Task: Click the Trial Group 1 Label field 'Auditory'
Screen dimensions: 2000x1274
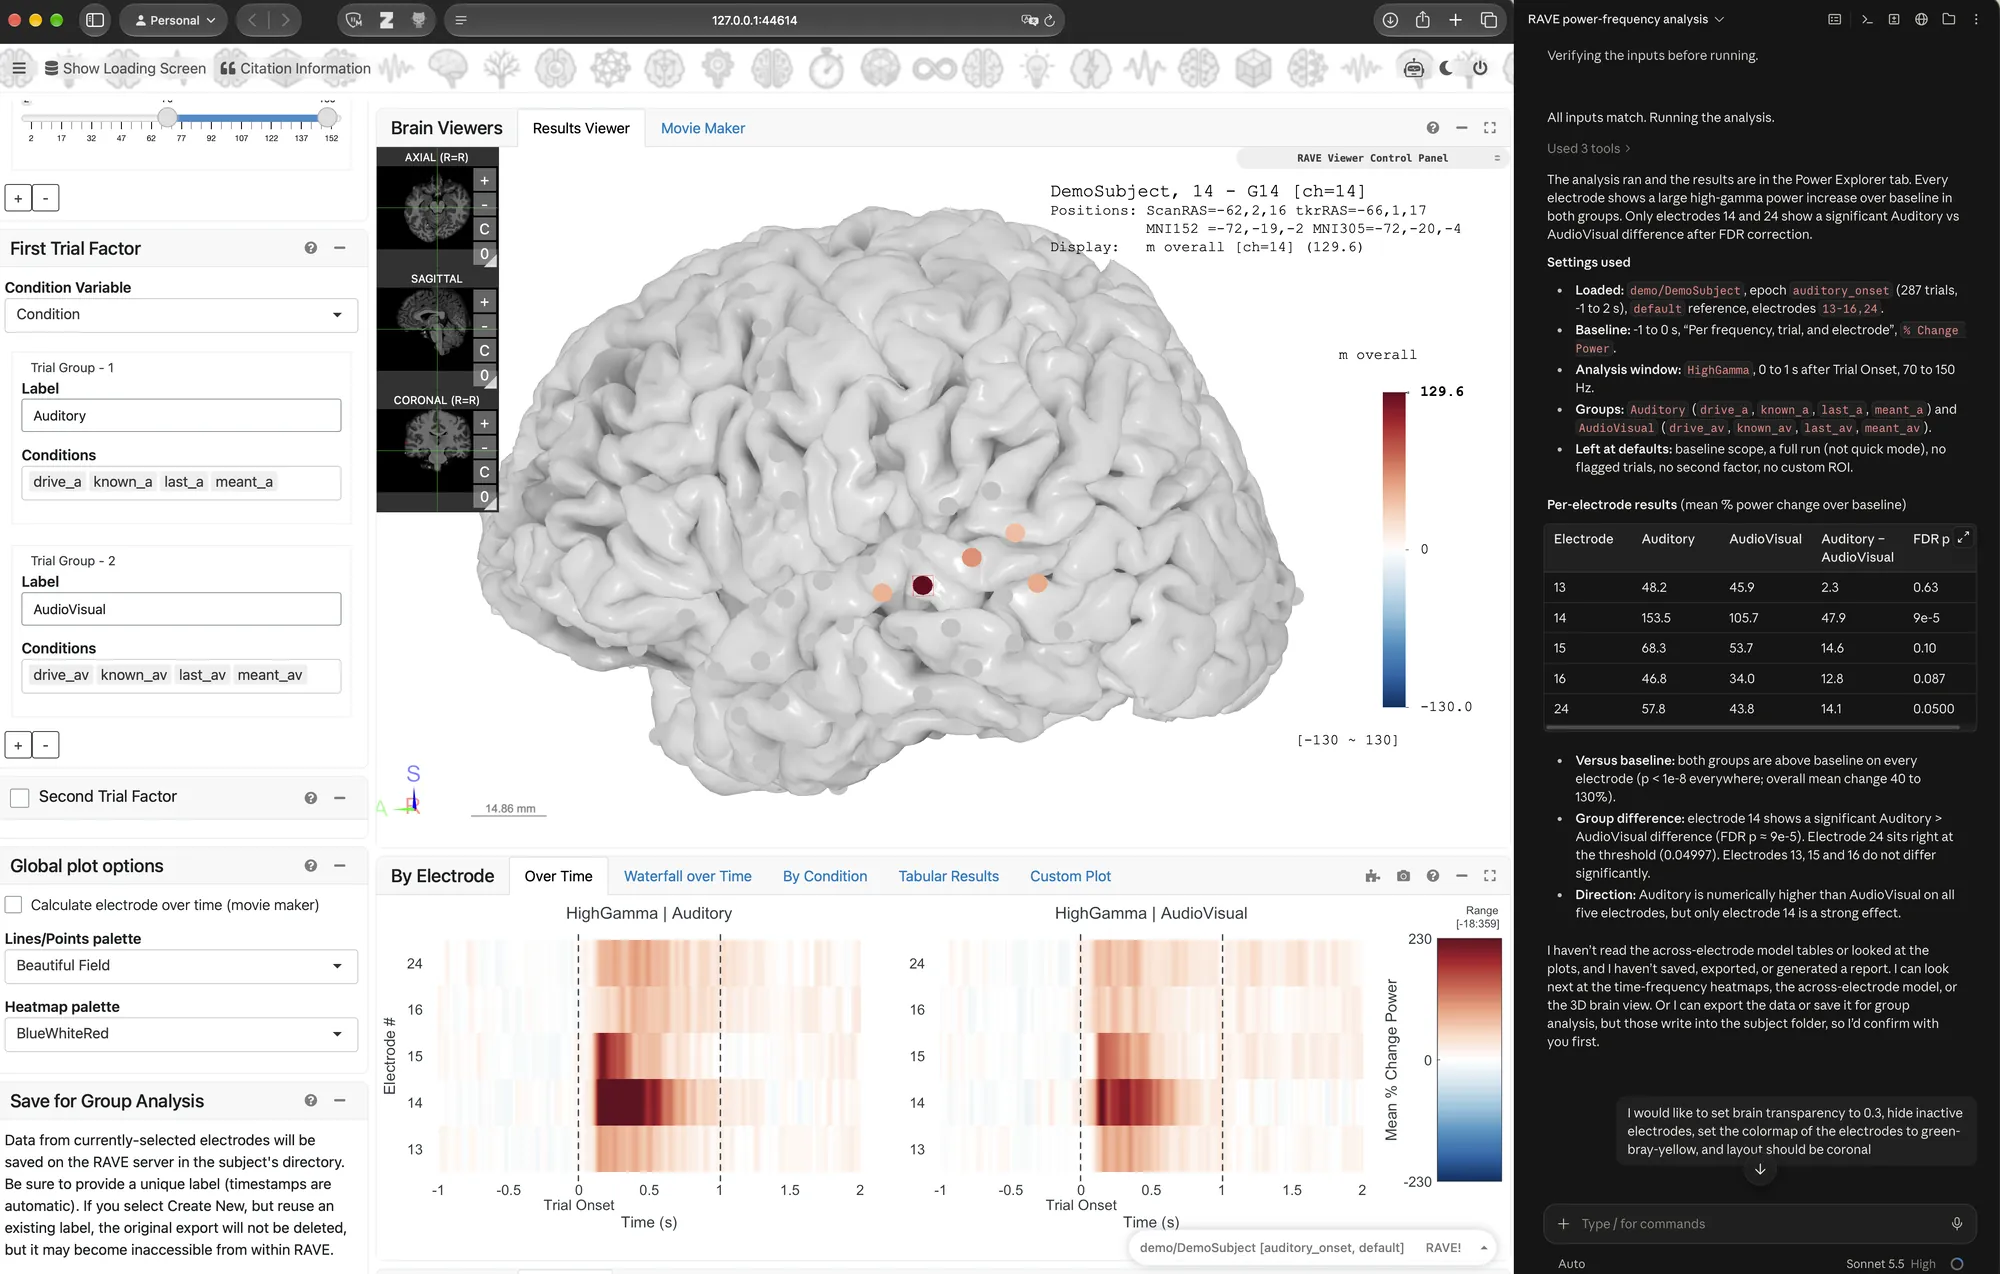Action: tap(181, 416)
